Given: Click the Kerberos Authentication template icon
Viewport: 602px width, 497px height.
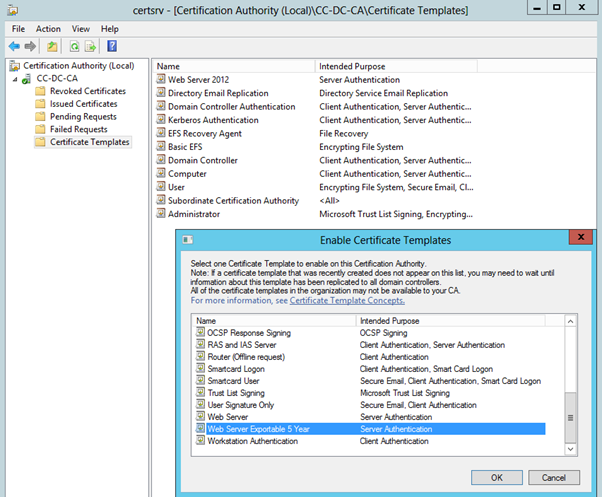Looking at the screenshot, I should coord(160,120).
